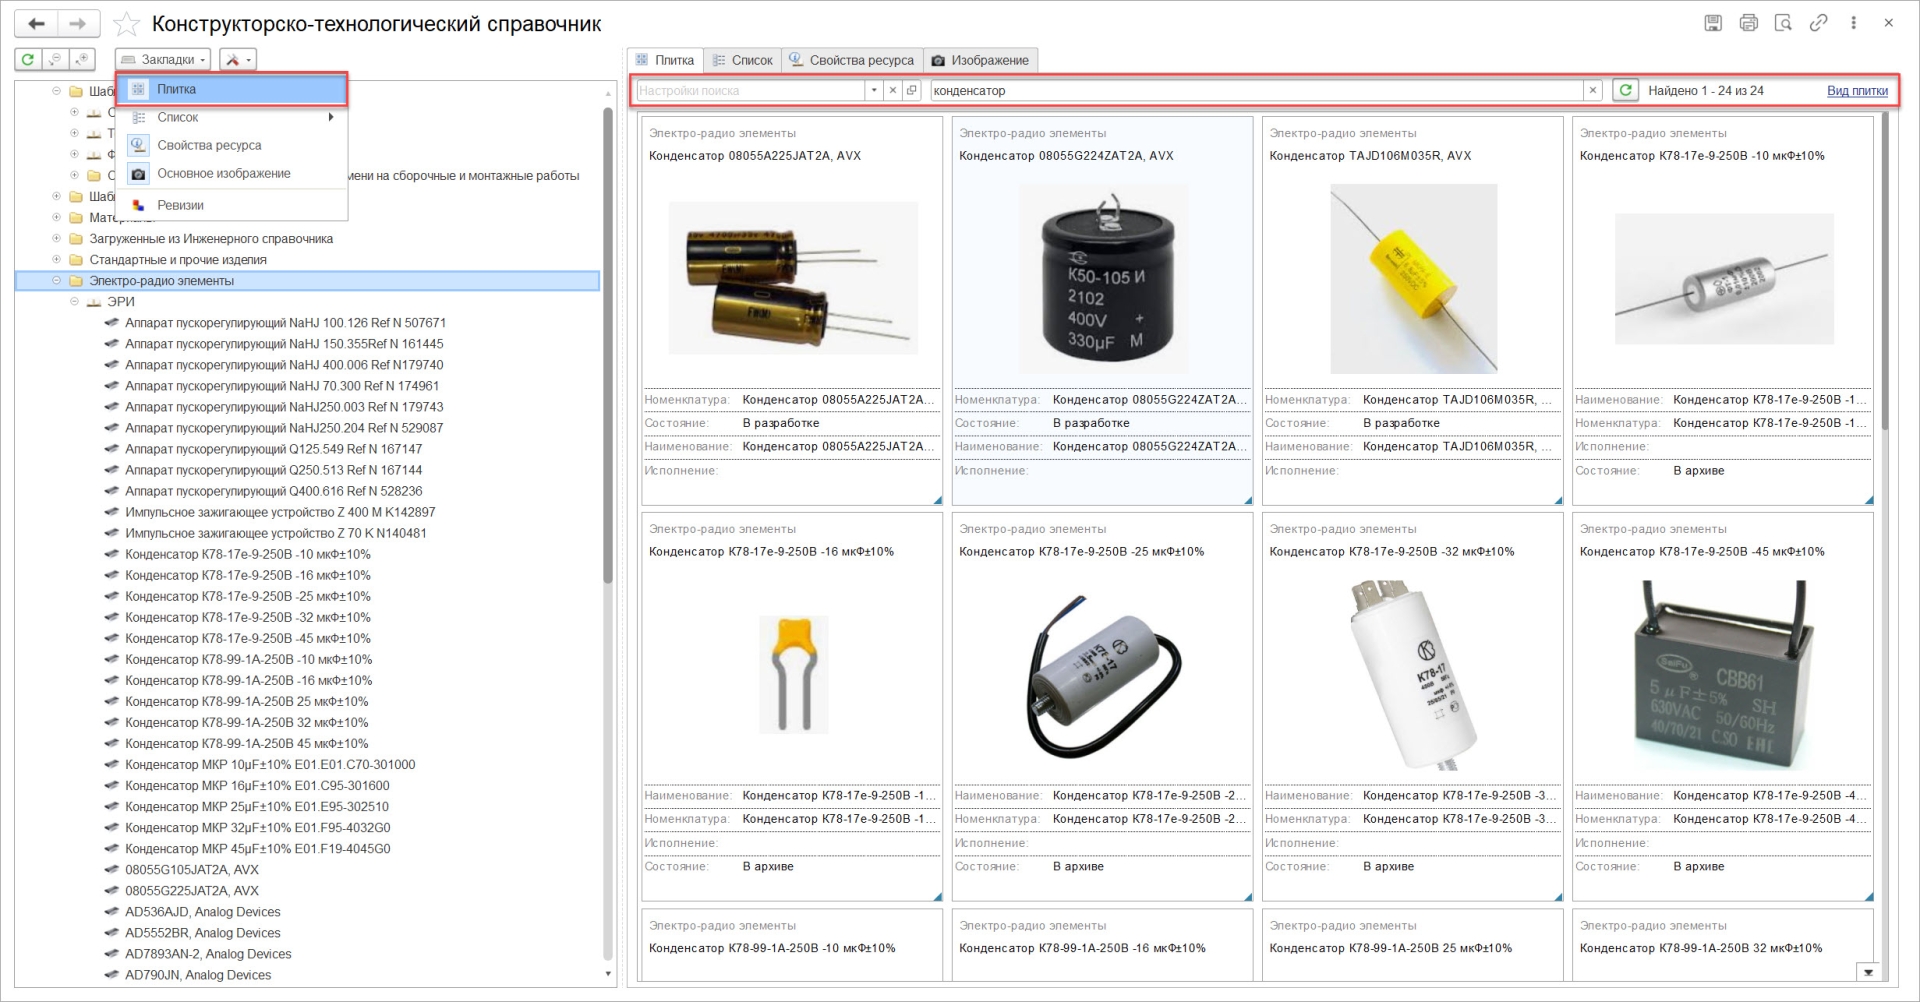The height and width of the screenshot is (1002, 1920).
Task: Jump to the end of tile results arrow
Action: pos(1867,971)
